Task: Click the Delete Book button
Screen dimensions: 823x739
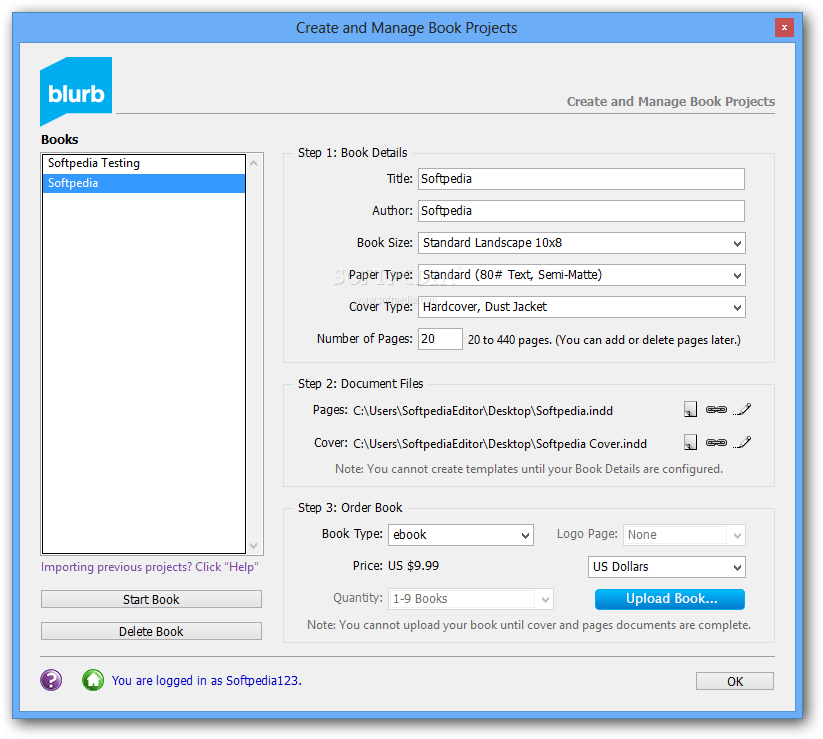Action: click(x=151, y=631)
